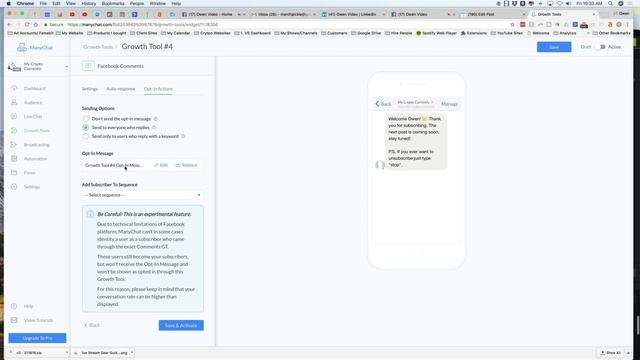Click Show All downloads button

click(611, 352)
